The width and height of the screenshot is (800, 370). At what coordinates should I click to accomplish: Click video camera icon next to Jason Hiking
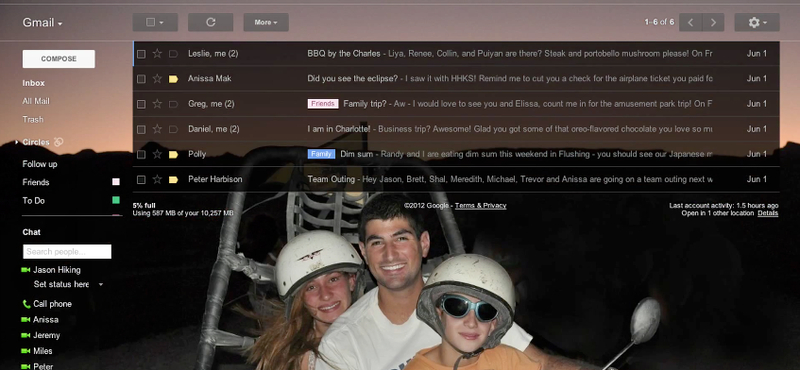[26, 270]
